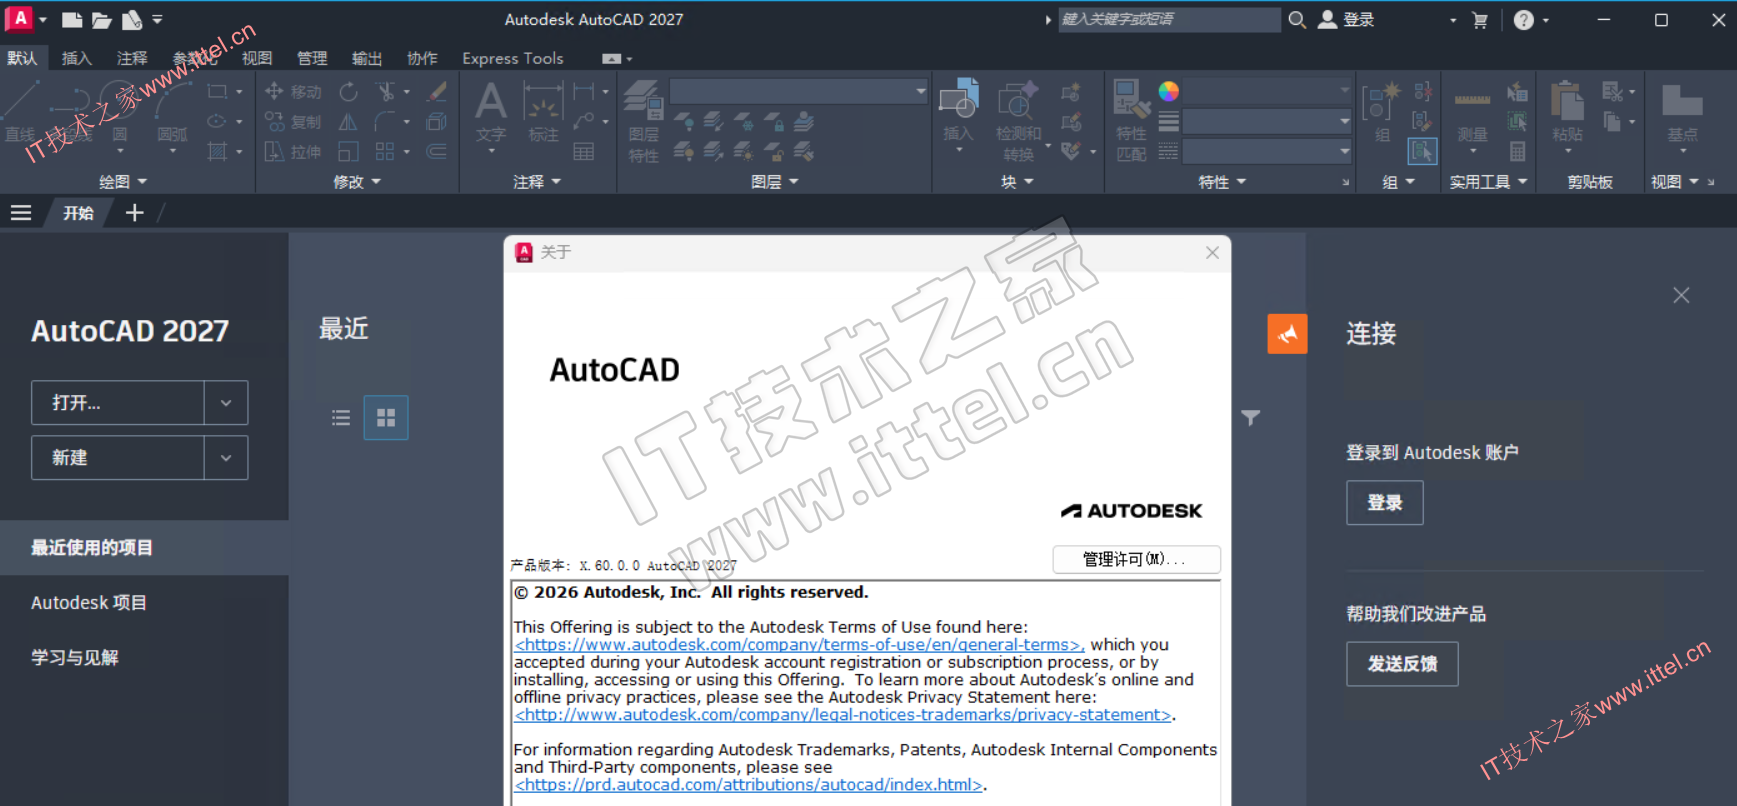The width and height of the screenshot is (1737, 806).
Task: Open the shopping cart icon in title bar
Action: [1480, 20]
